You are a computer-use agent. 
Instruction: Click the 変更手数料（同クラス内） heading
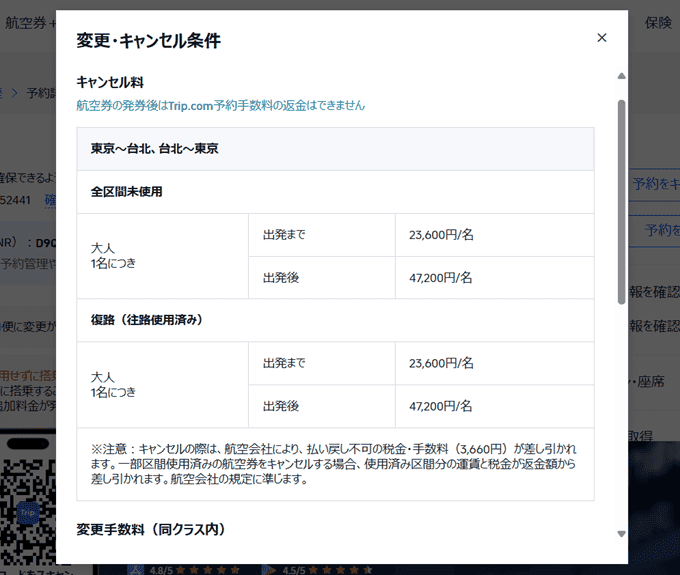[x=150, y=529]
